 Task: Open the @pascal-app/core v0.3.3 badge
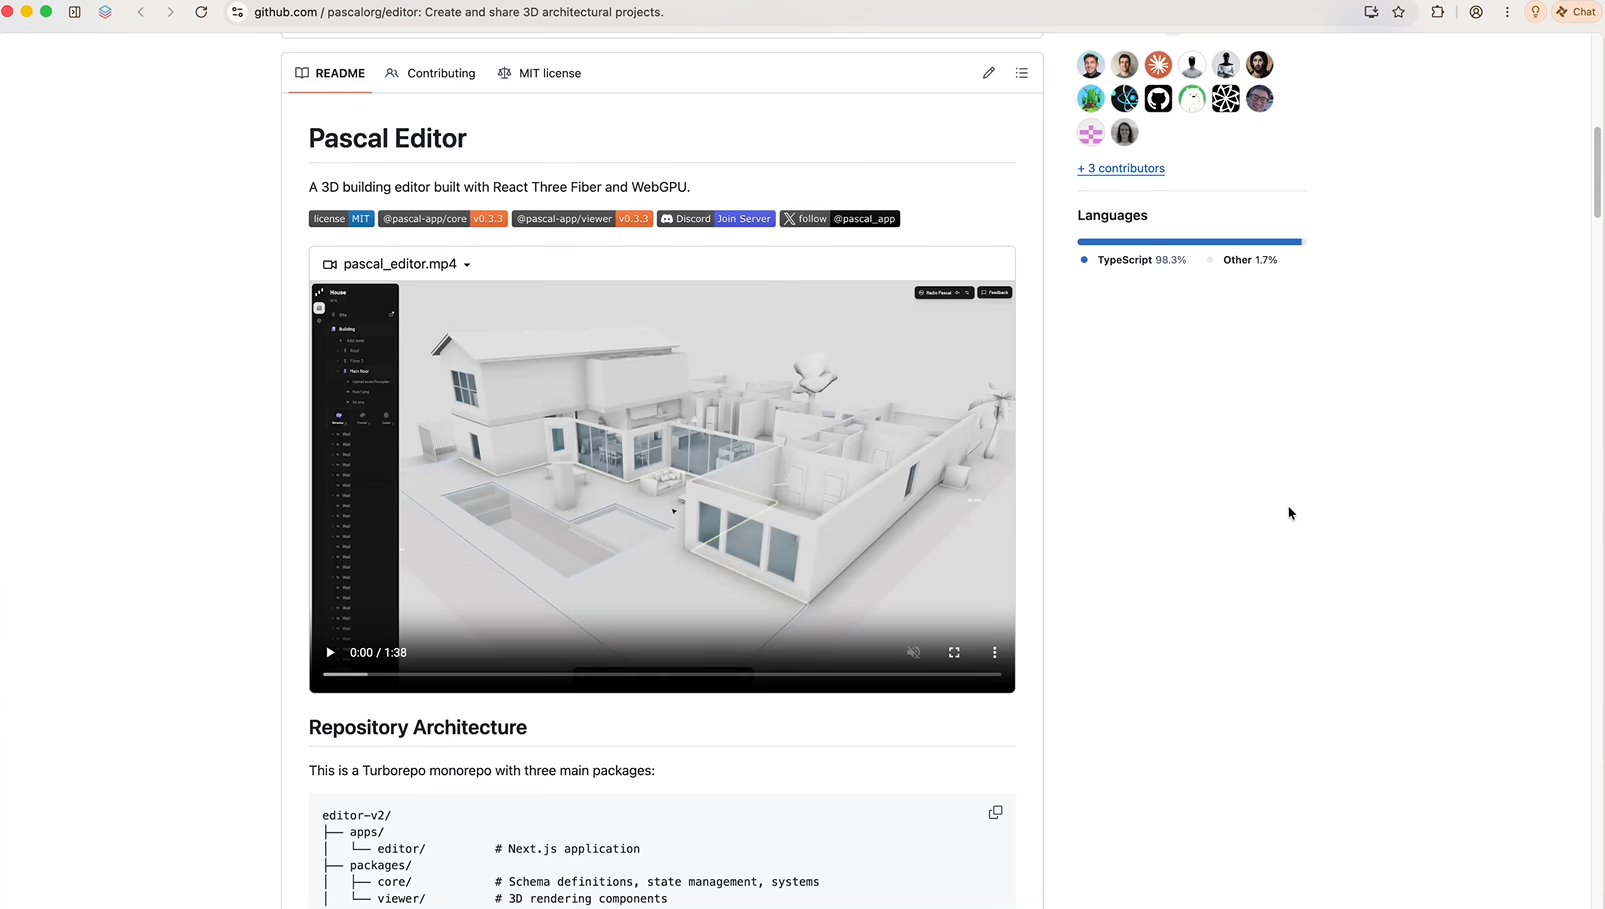click(x=443, y=219)
